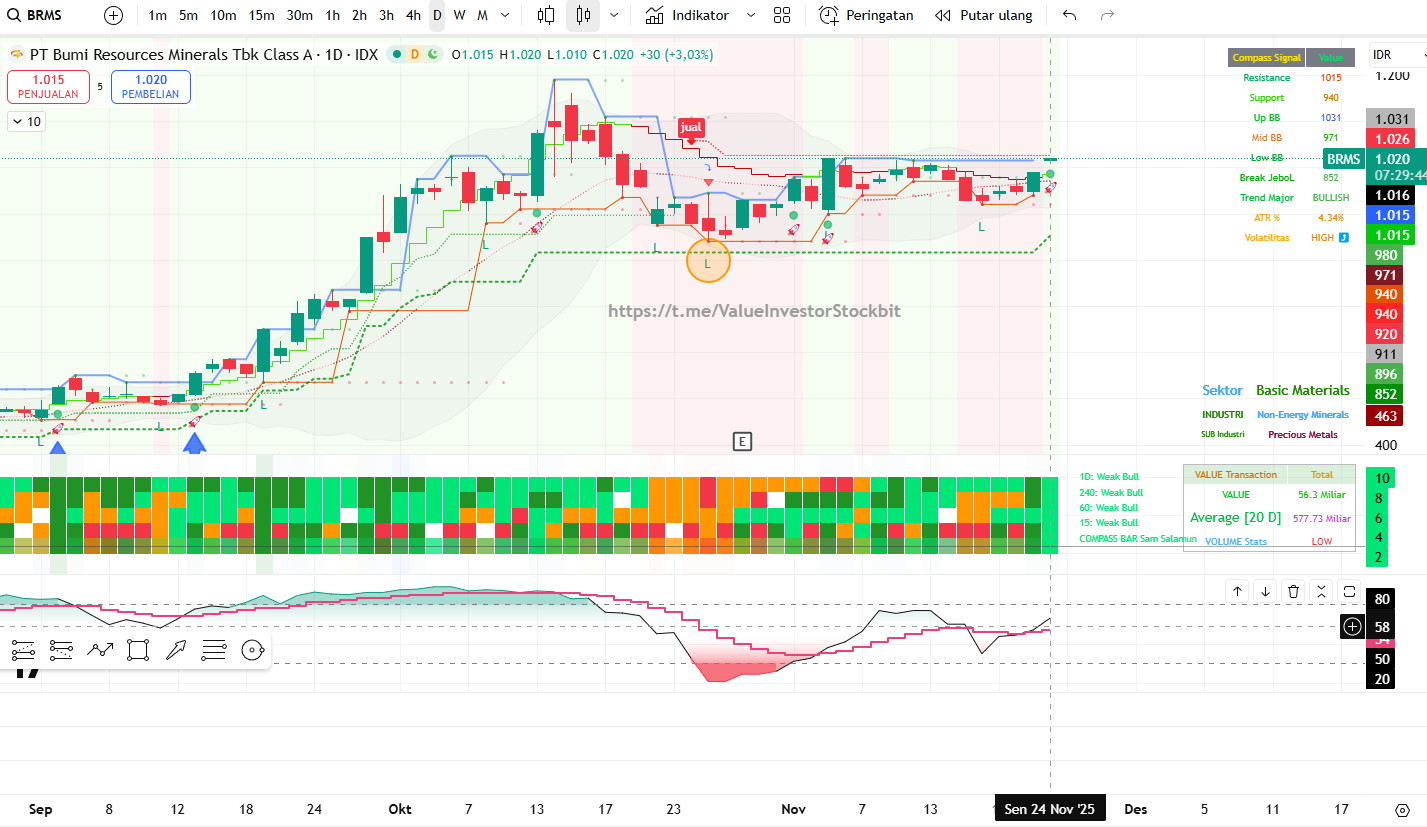Click the Basic Materials sector label
This screenshot has width=1427, height=827.
(x=1303, y=391)
